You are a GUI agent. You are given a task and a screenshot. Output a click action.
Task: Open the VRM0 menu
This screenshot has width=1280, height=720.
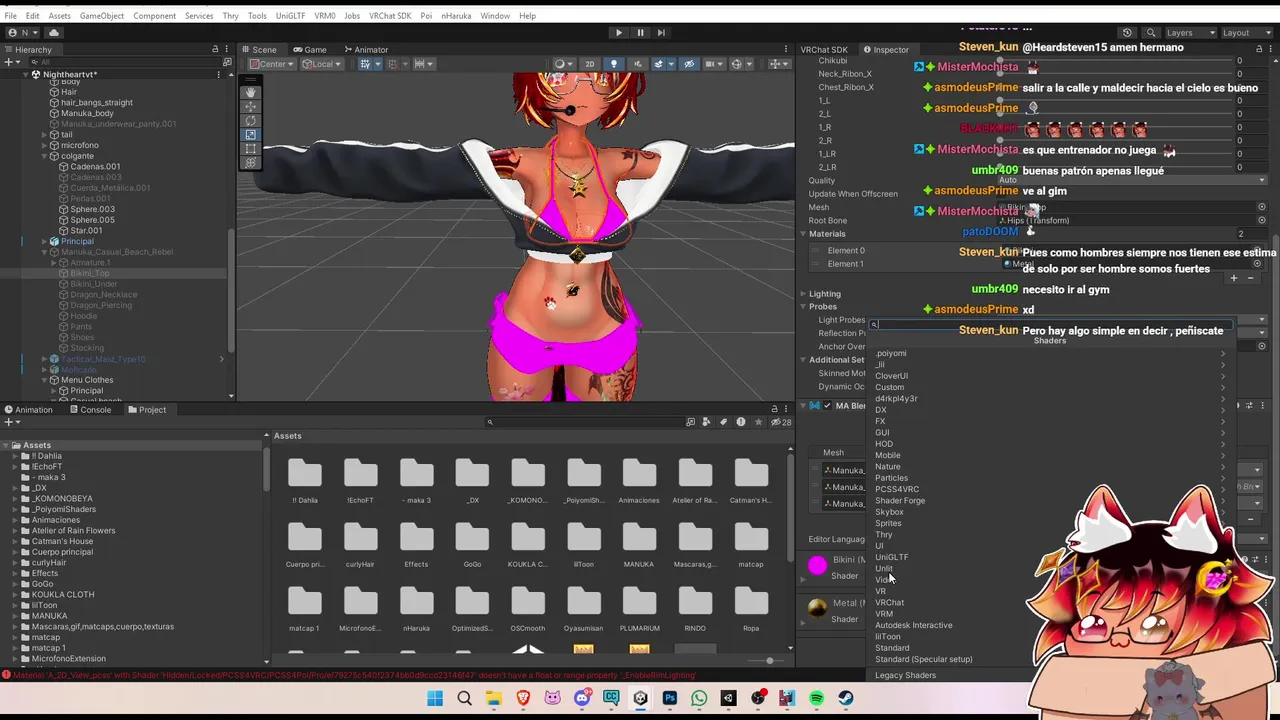click(324, 16)
